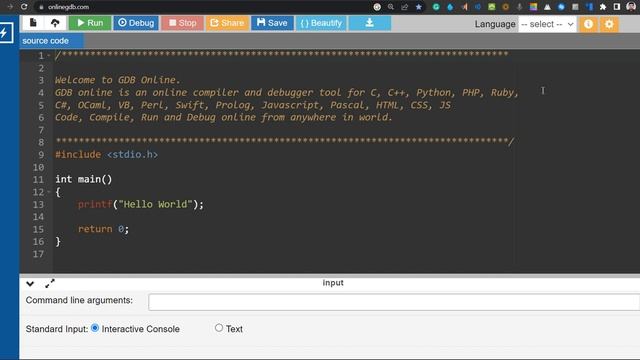Screen dimensions: 640x360
Task: Open the Extensions puzzle piece menu
Action: [x=603, y=7]
